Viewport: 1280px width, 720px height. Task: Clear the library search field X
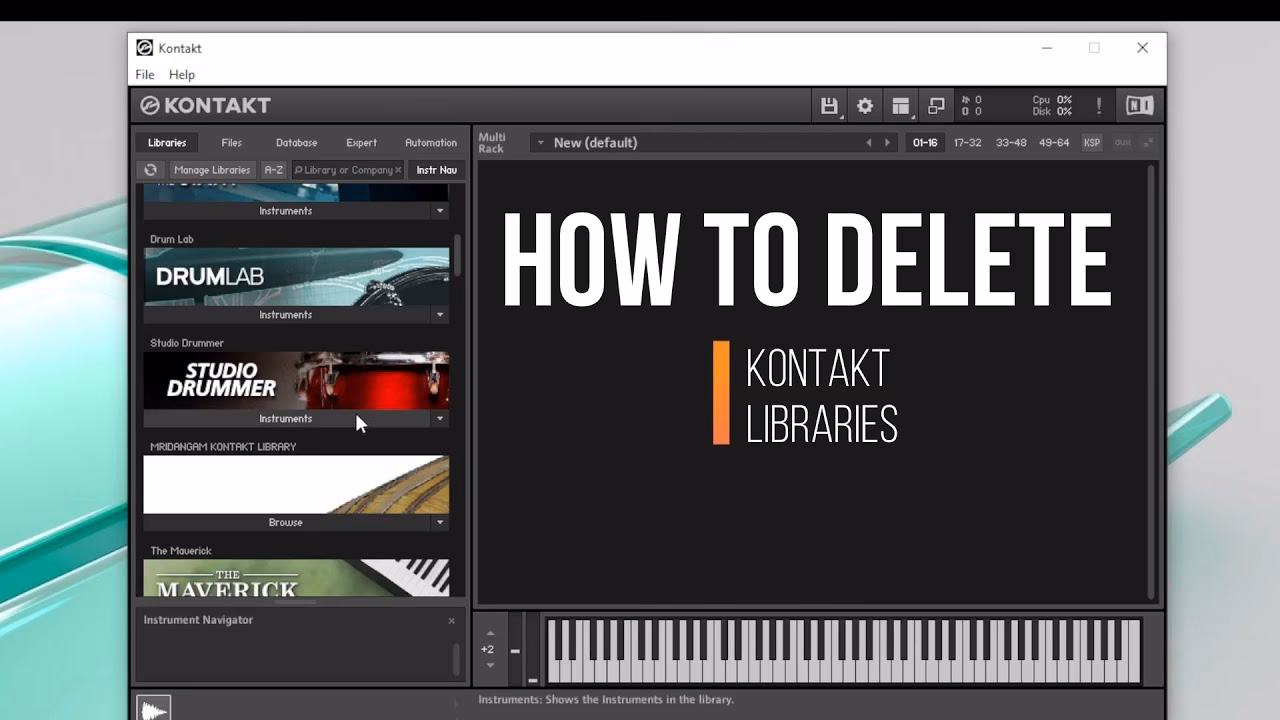(398, 170)
